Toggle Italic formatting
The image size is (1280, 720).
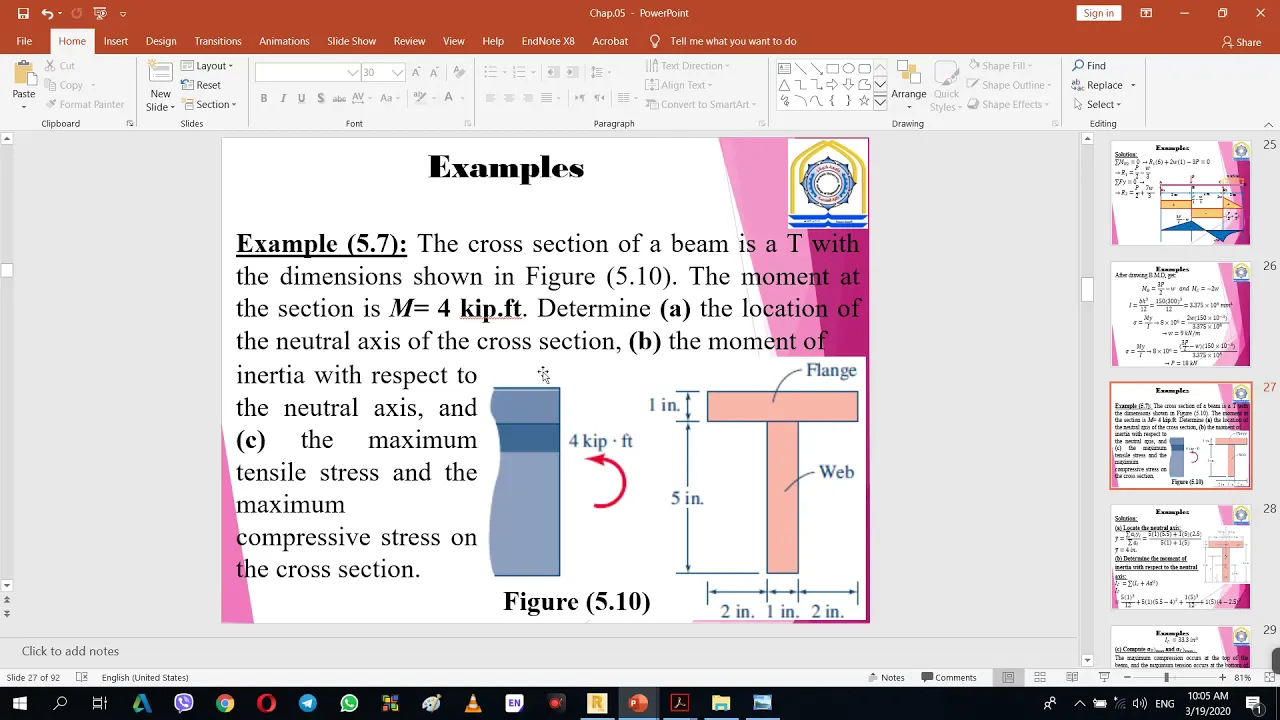coord(283,98)
